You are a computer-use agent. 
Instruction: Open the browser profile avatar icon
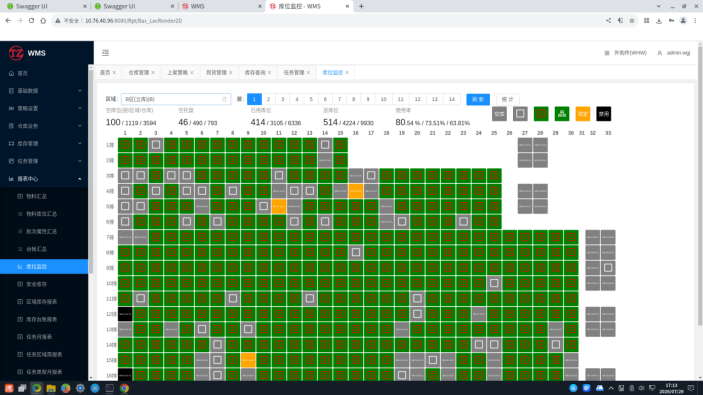(x=683, y=21)
